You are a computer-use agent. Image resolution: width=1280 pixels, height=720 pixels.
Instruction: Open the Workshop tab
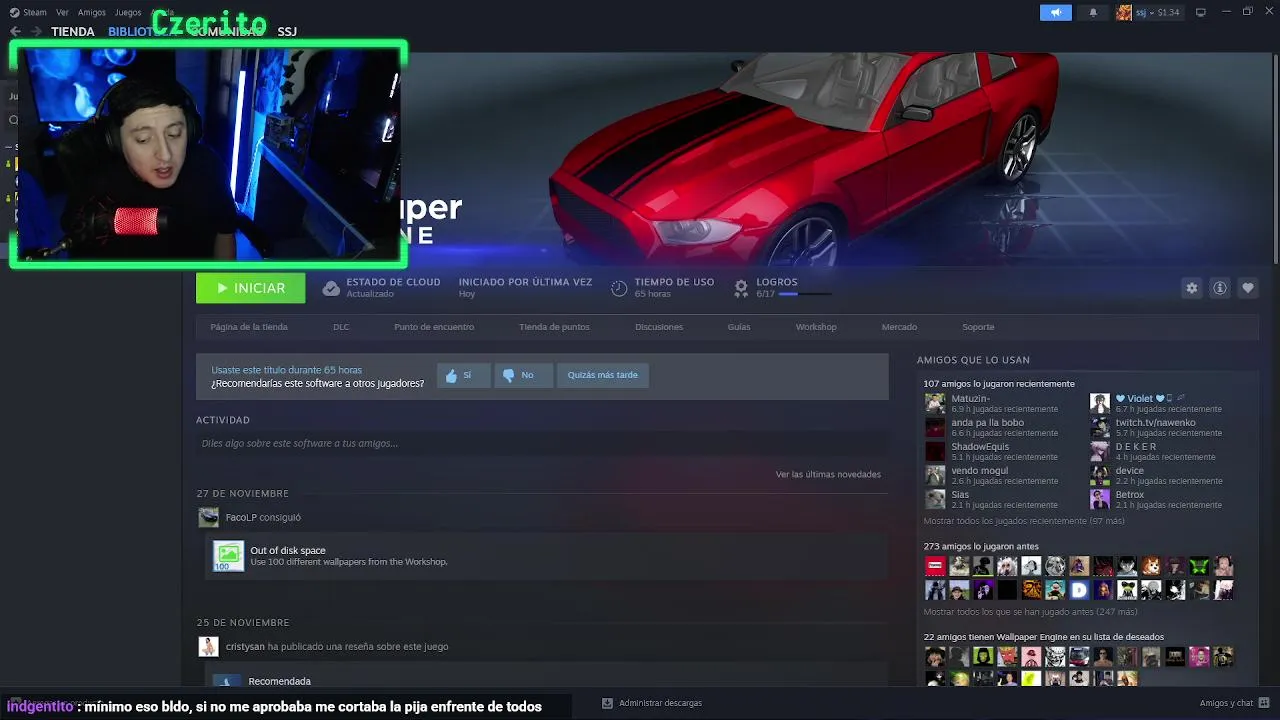tap(816, 327)
